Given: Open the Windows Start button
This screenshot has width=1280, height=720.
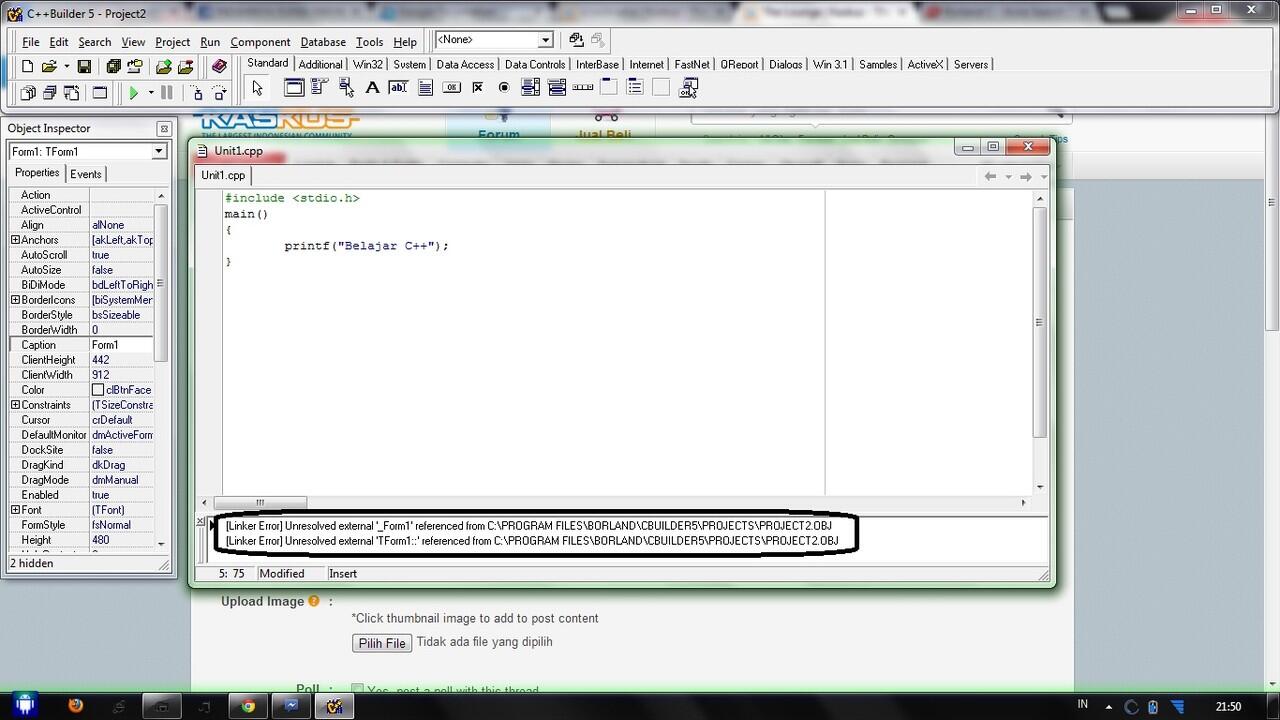Looking at the screenshot, I should (24, 705).
